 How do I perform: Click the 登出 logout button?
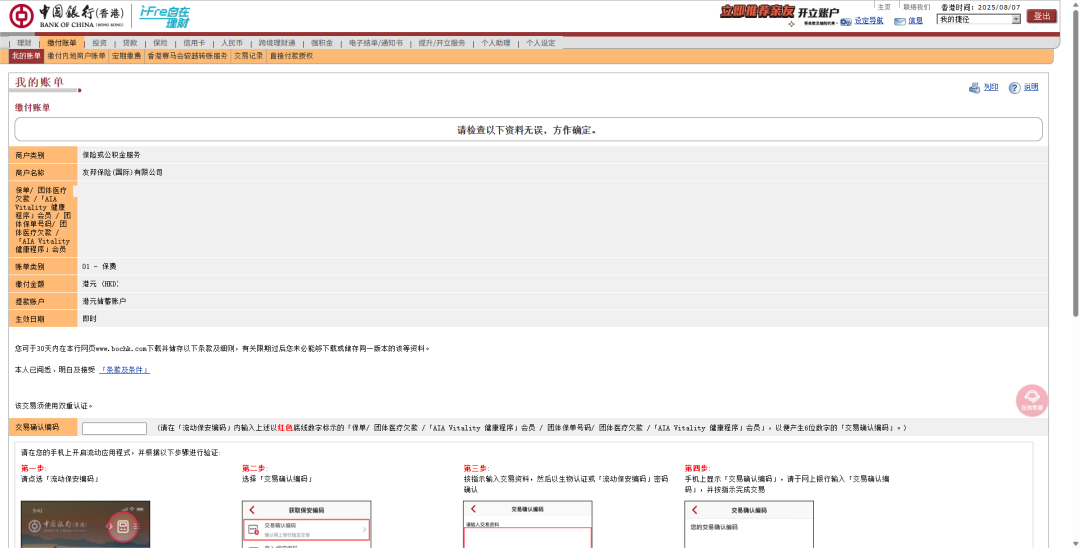pyautogui.click(x=1041, y=16)
